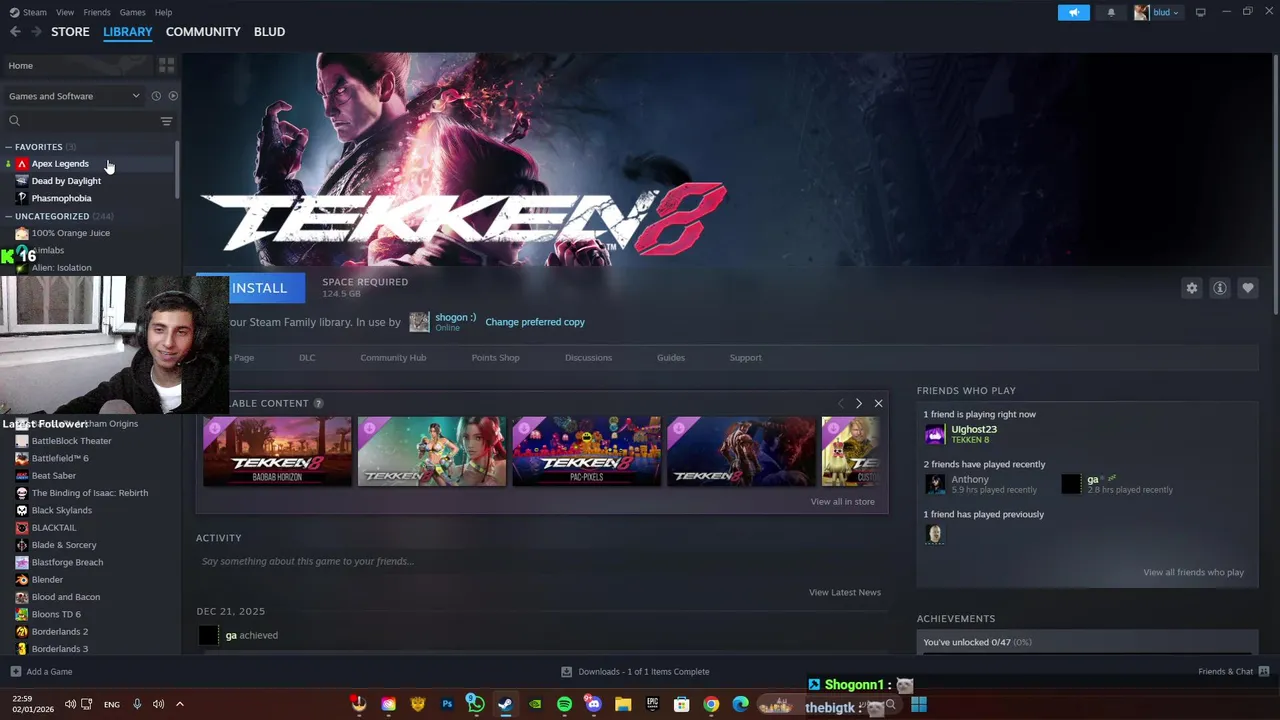Open the BLUD profile tab
The image size is (1280, 720).
pyautogui.click(x=269, y=32)
